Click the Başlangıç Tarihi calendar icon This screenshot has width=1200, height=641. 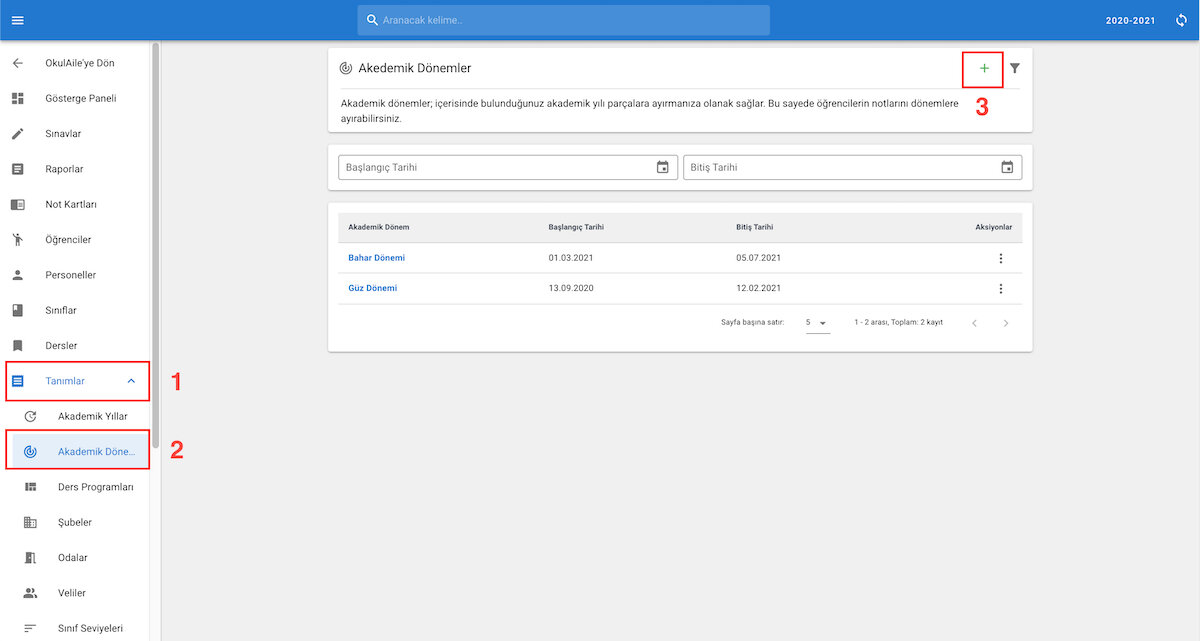click(662, 167)
